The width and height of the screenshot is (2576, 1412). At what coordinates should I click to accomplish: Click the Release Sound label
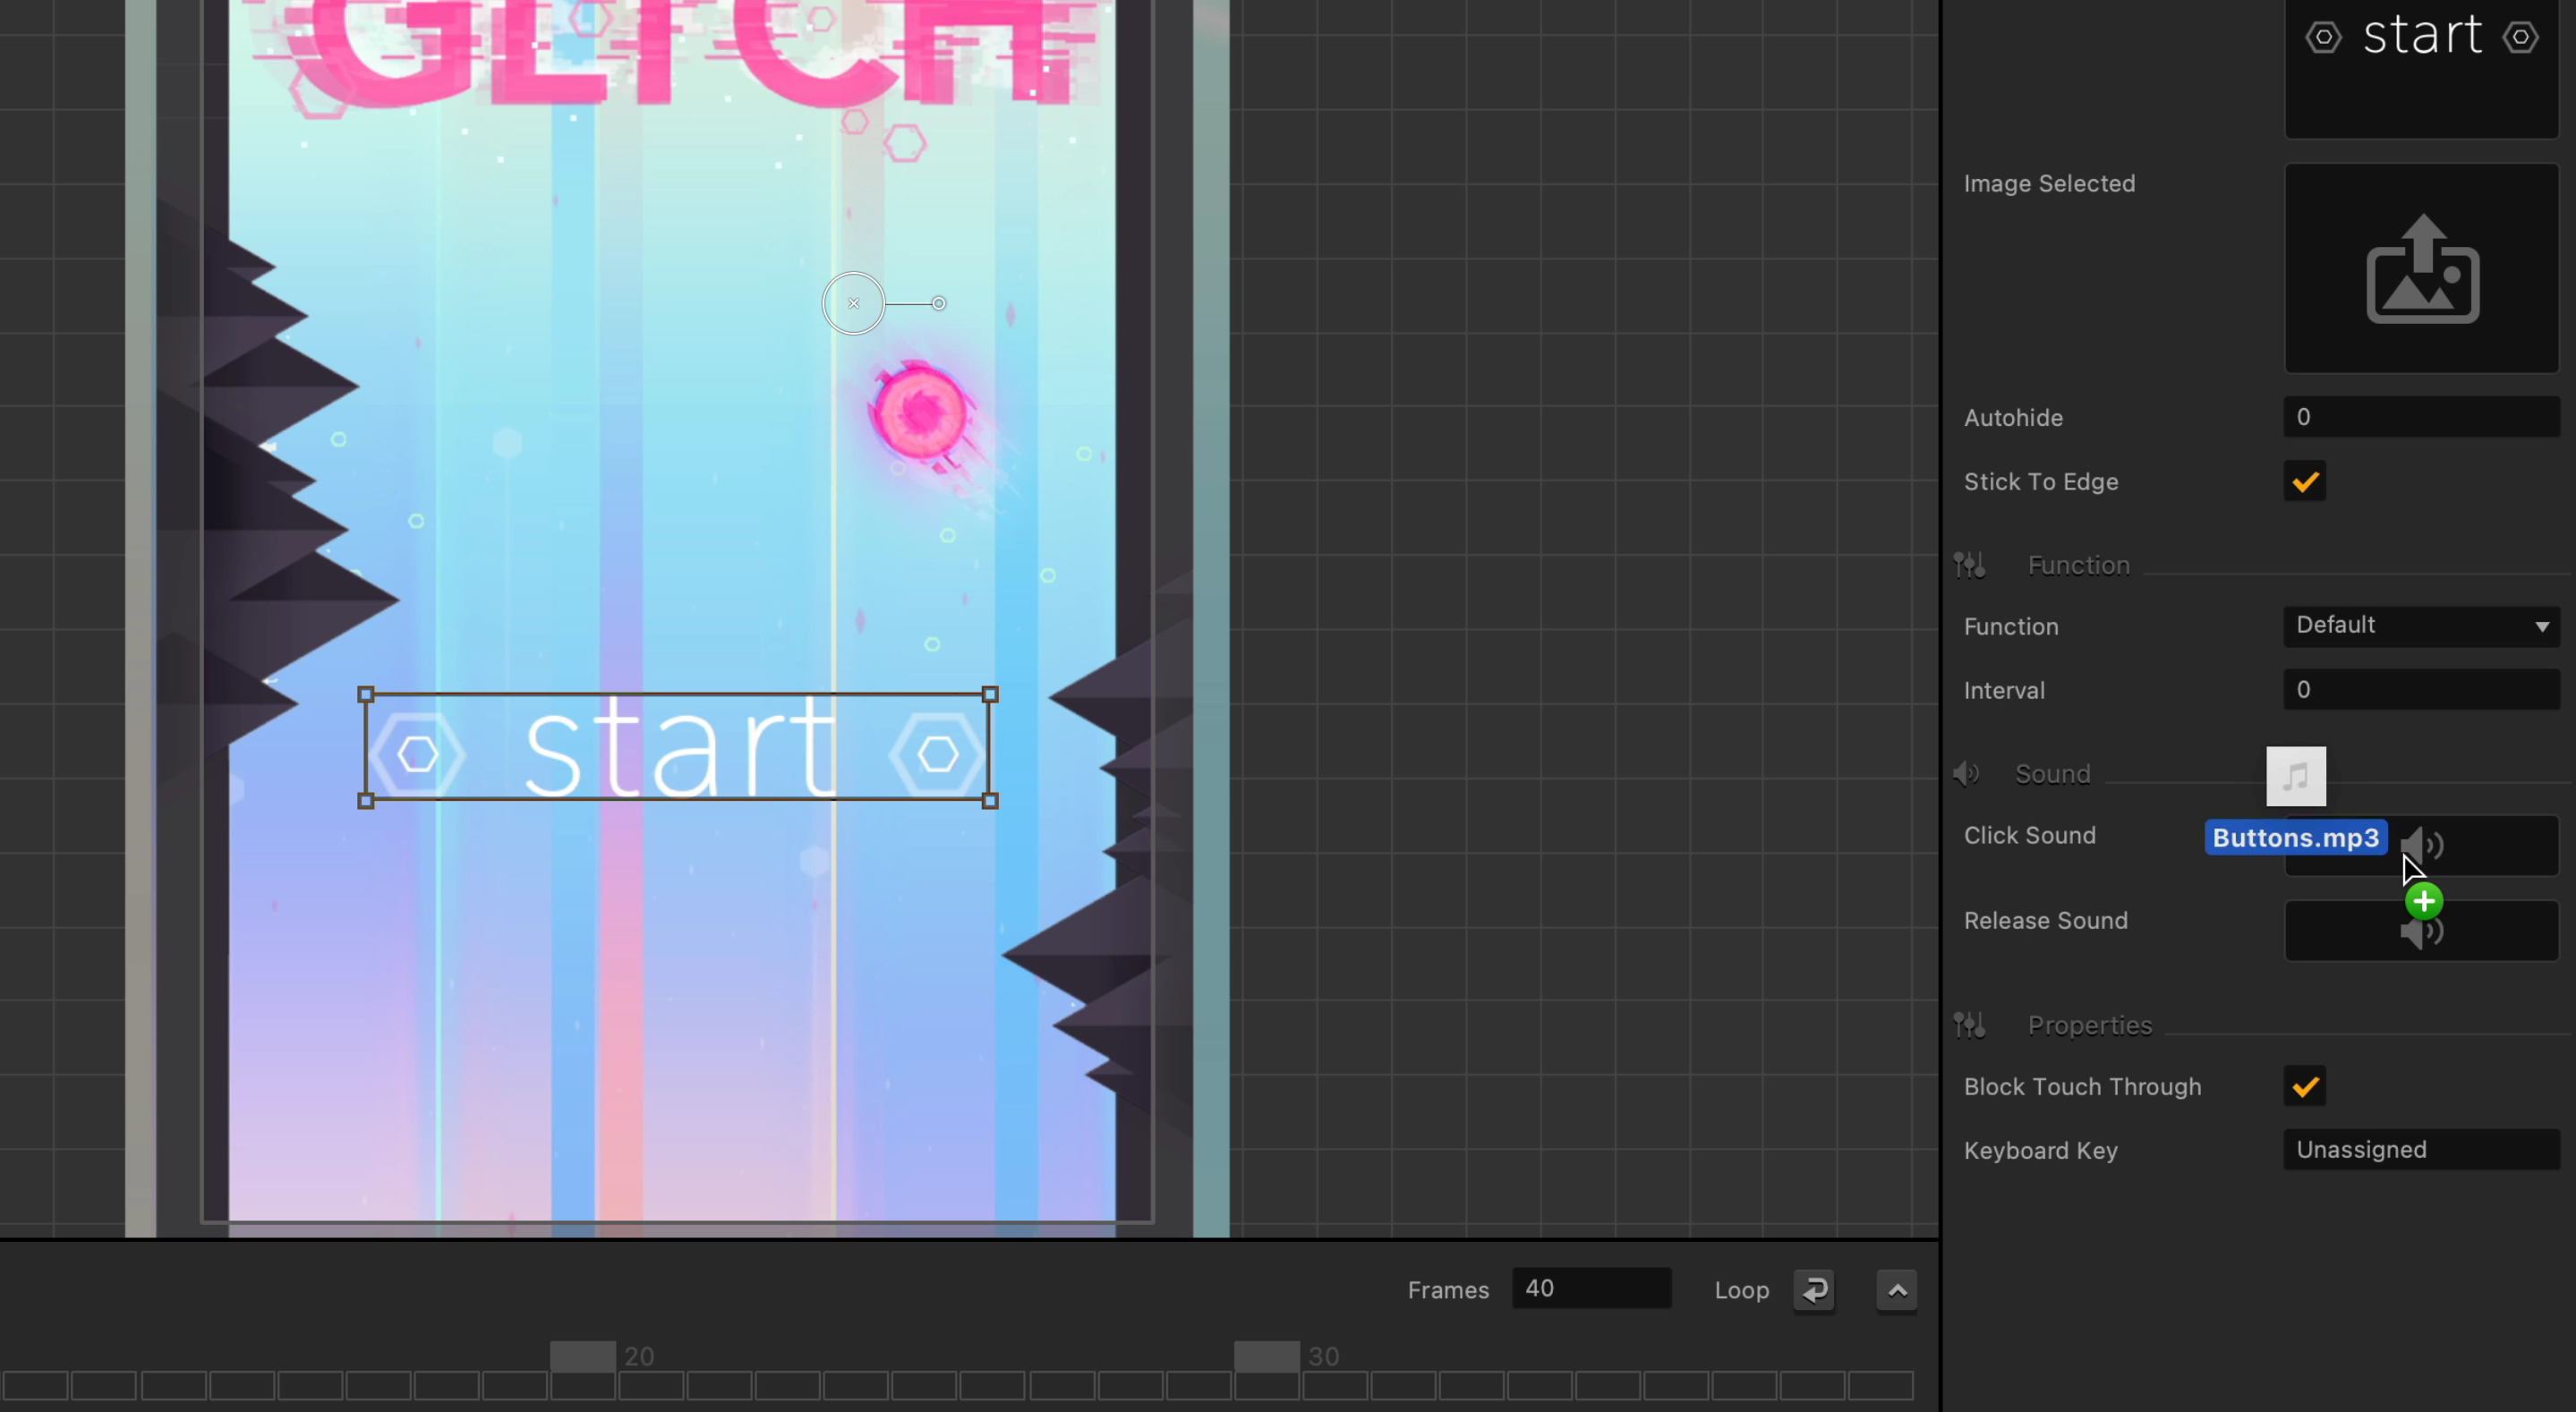(2045, 921)
